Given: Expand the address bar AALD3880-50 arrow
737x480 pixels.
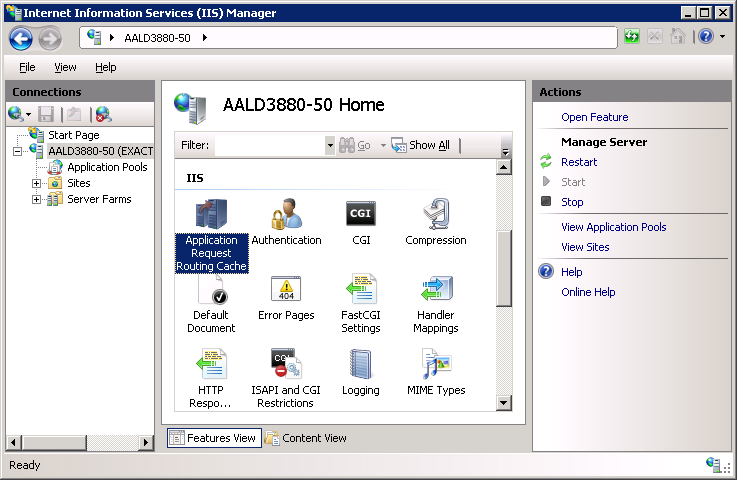Looking at the screenshot, I should click(205, 38).
